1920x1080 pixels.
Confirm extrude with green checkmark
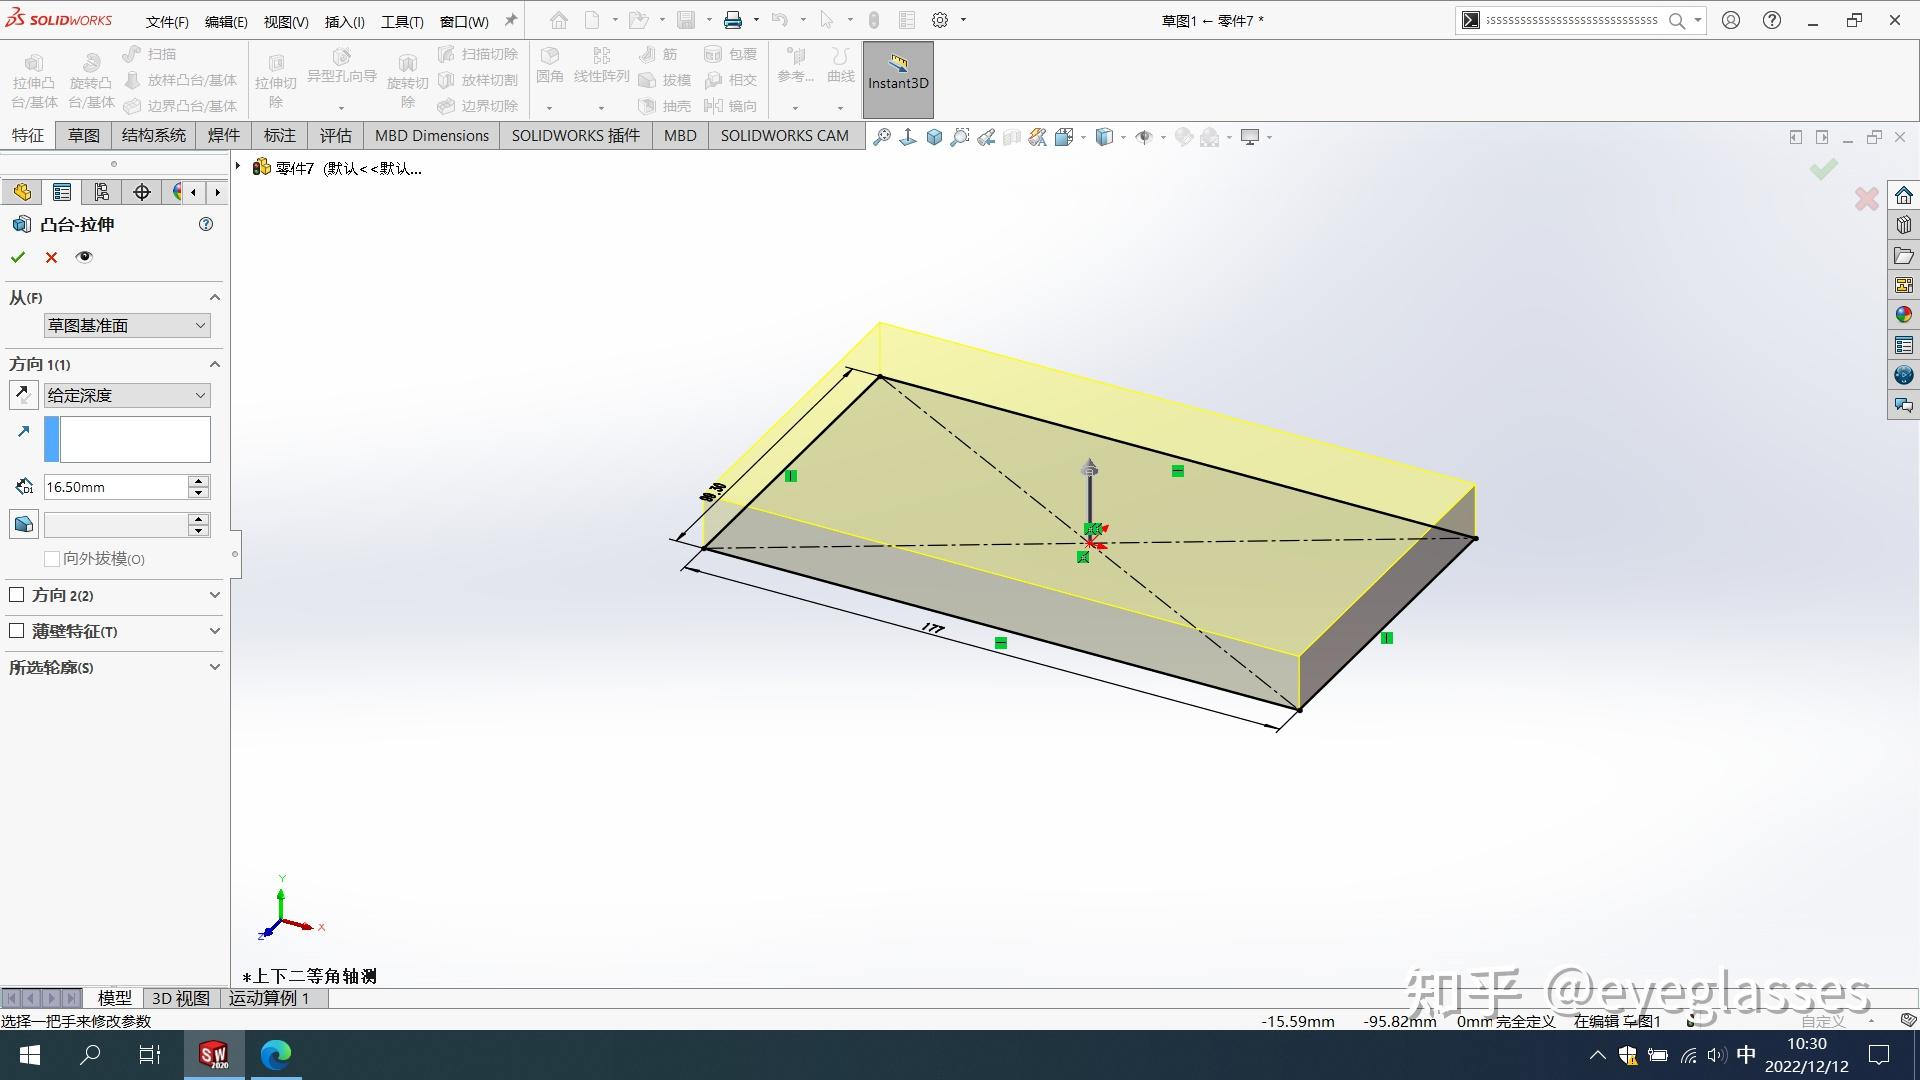pyautogui.click(x=18, y=257)
